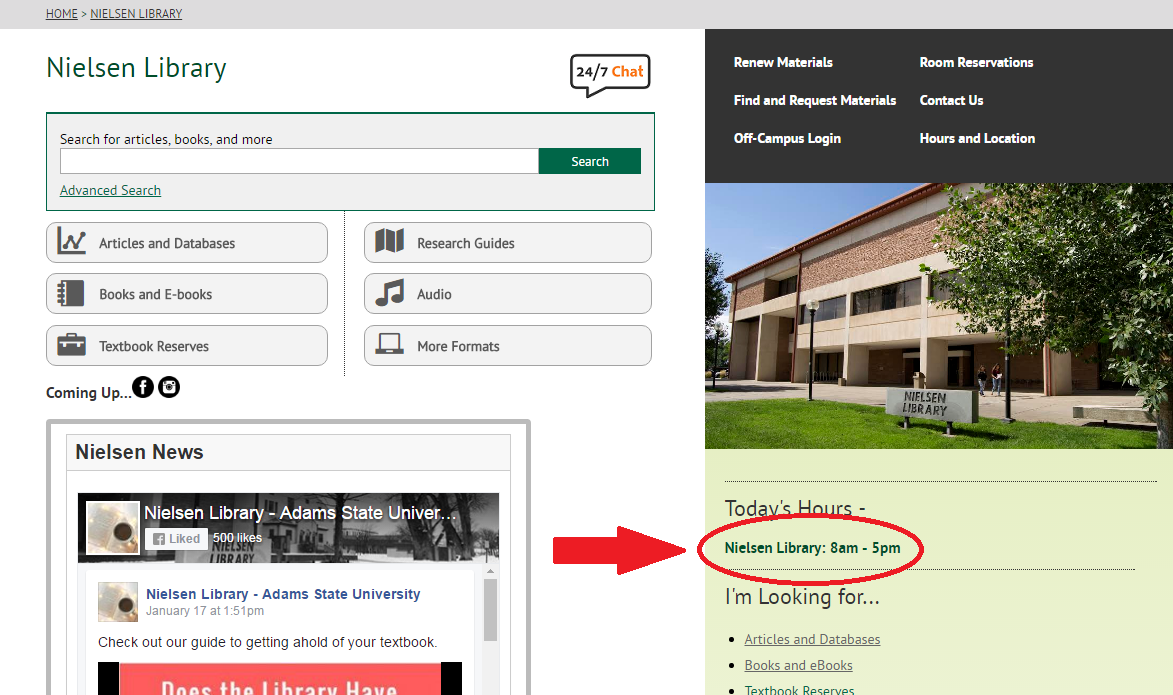Select Renew Materials menu item

[782, 62]
